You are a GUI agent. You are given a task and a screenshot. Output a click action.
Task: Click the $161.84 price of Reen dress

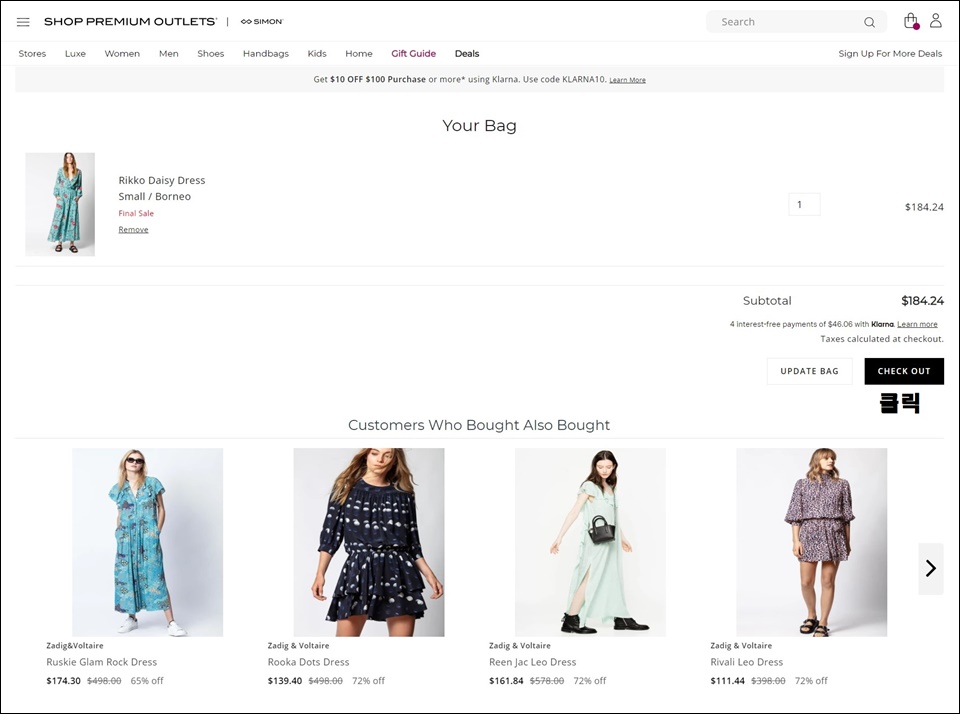coord(506,681)
